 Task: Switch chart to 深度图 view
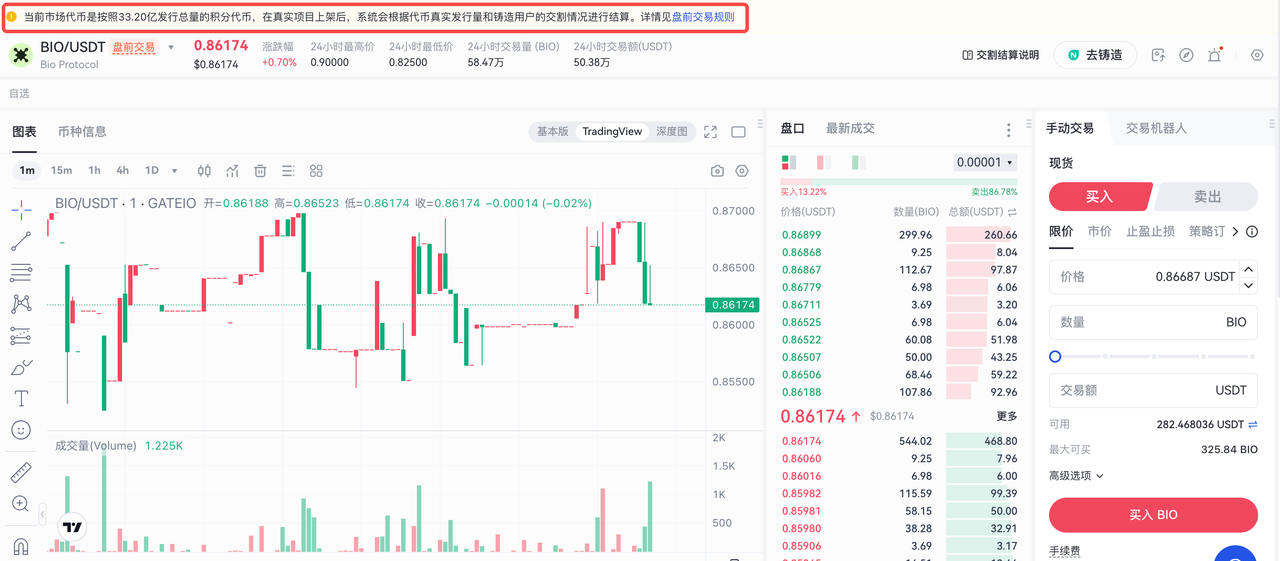click(x=672, y=132)
